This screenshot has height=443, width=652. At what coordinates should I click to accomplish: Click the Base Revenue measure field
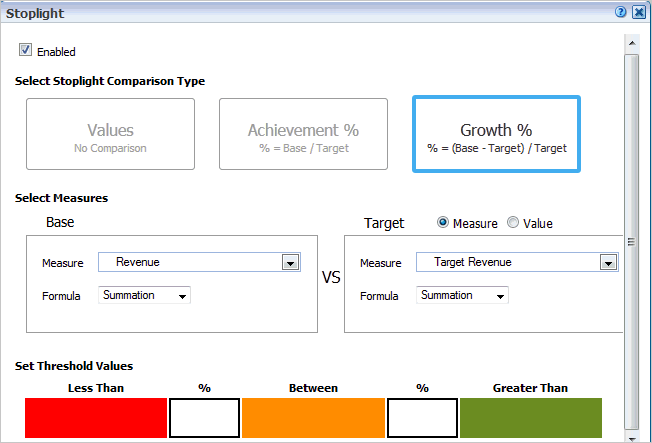pyautogui.click(x=190, y=262)
